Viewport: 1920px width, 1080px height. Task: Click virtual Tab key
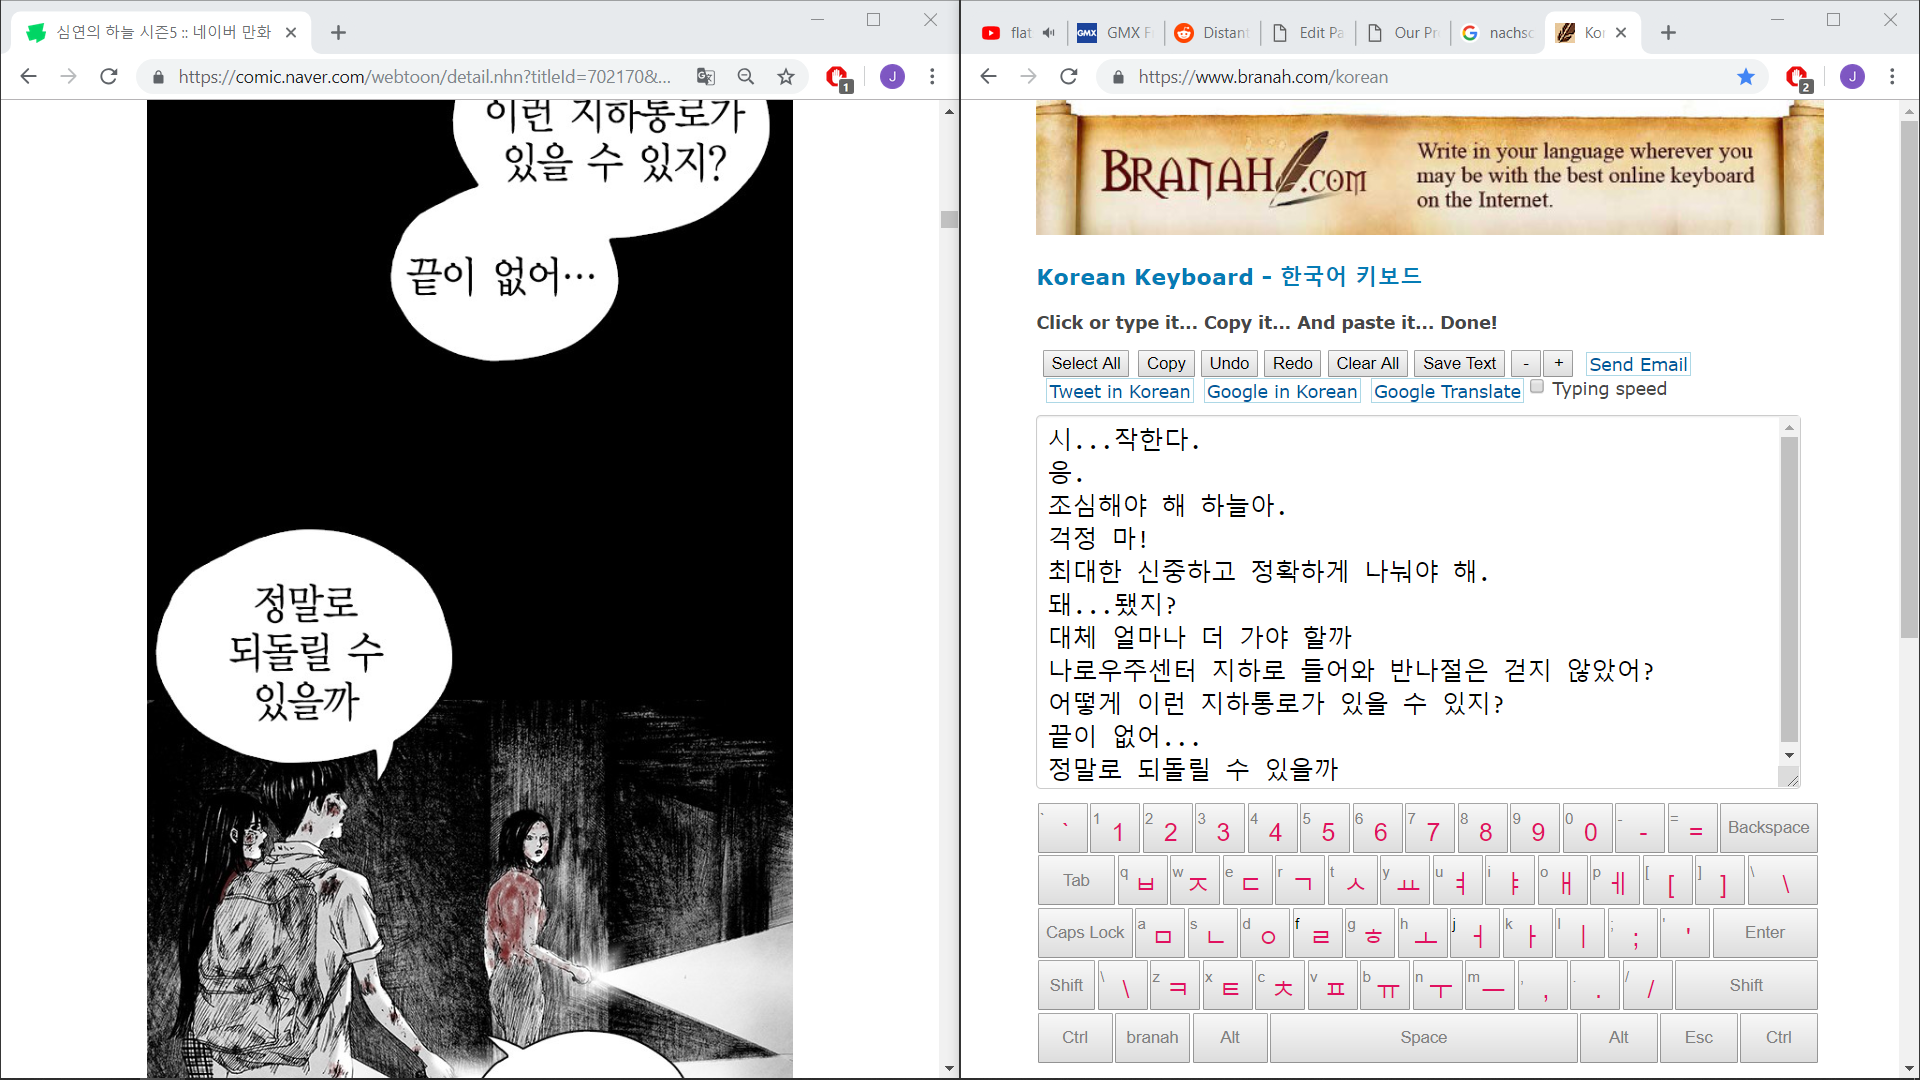1076,881
